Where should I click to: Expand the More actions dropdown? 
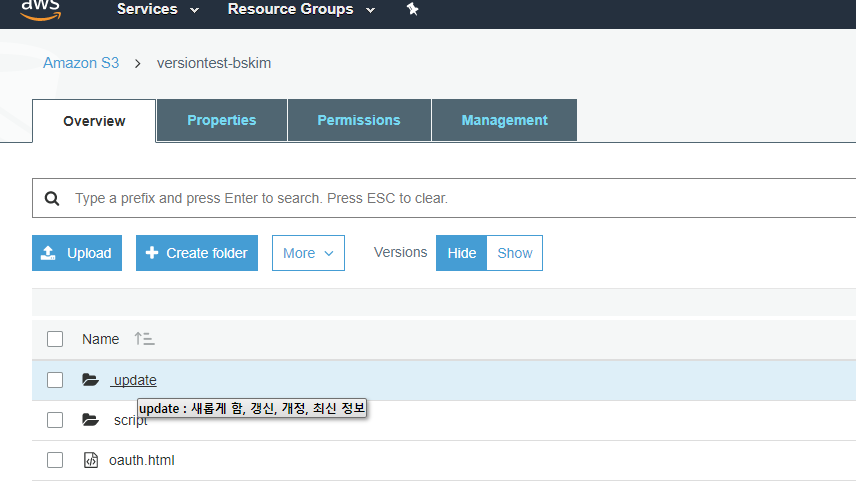tap(308, 253)
